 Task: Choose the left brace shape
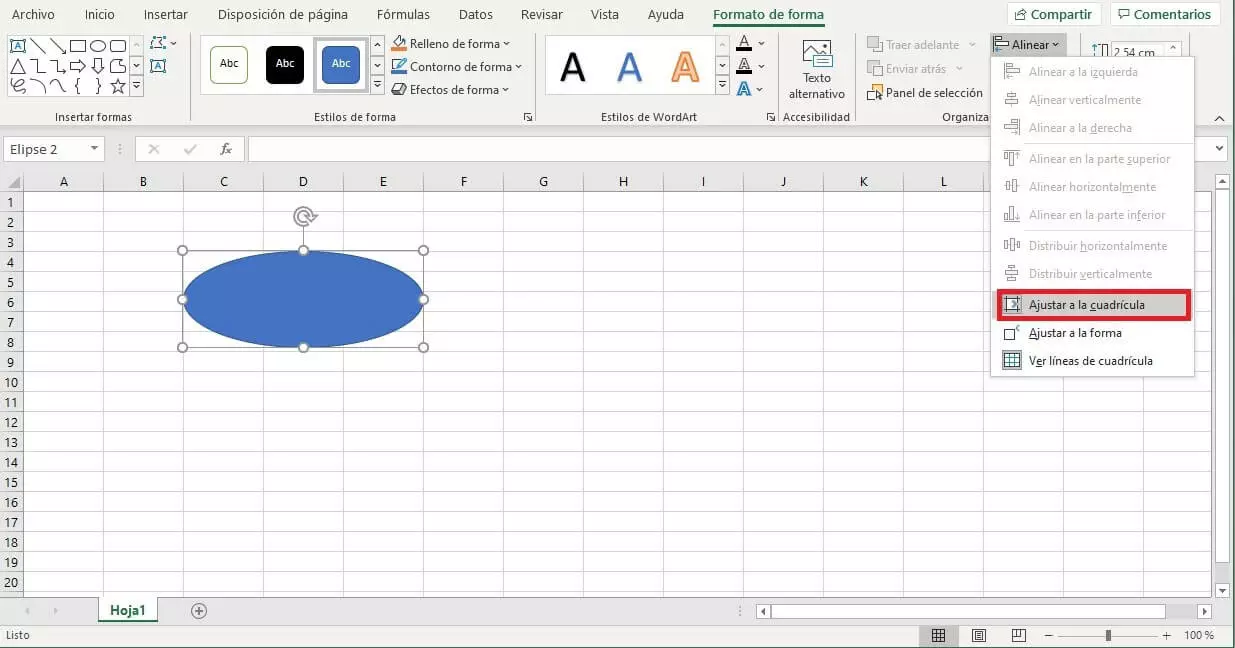pyautogui.click(x=78, y=86)
